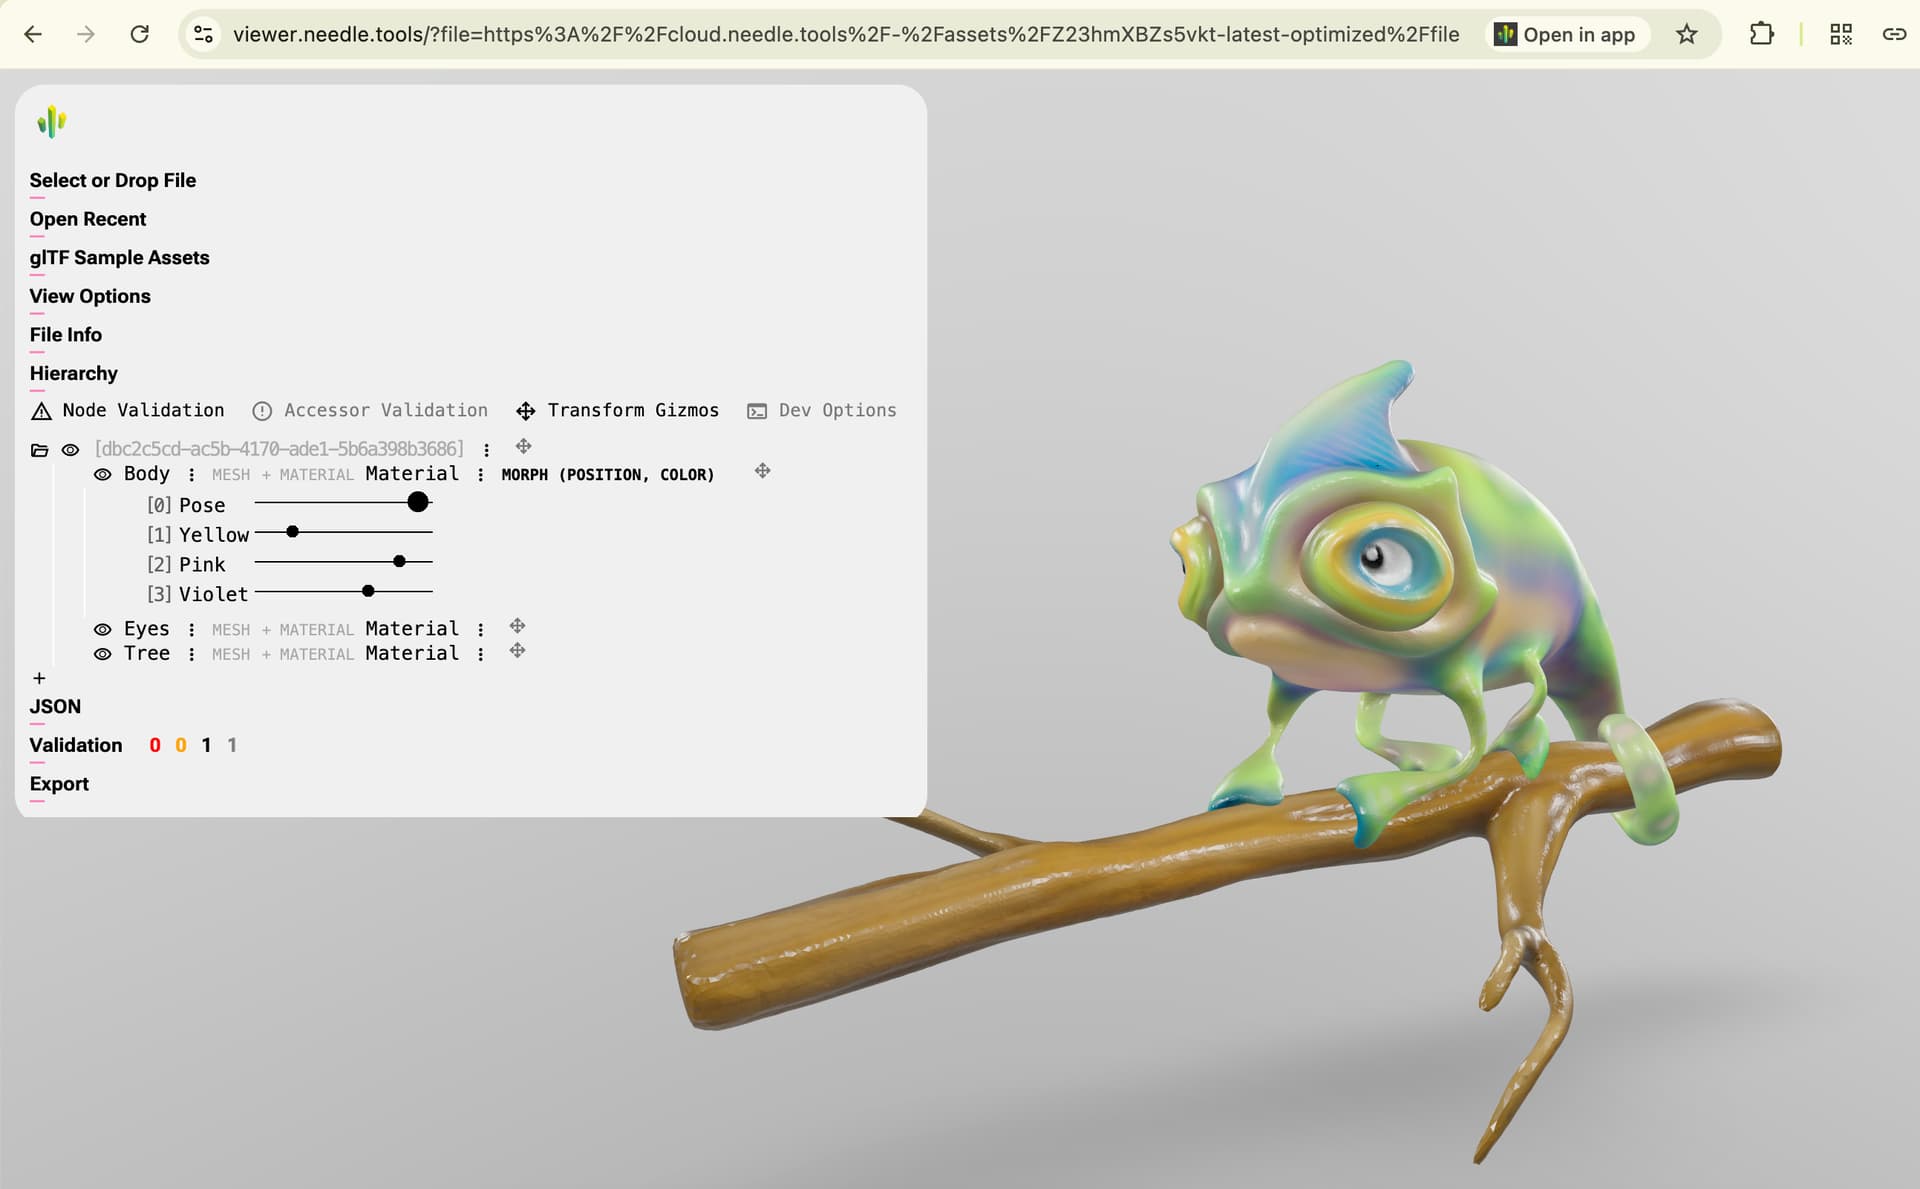
Task: Expand the View Options section
Action: point(90,296)
